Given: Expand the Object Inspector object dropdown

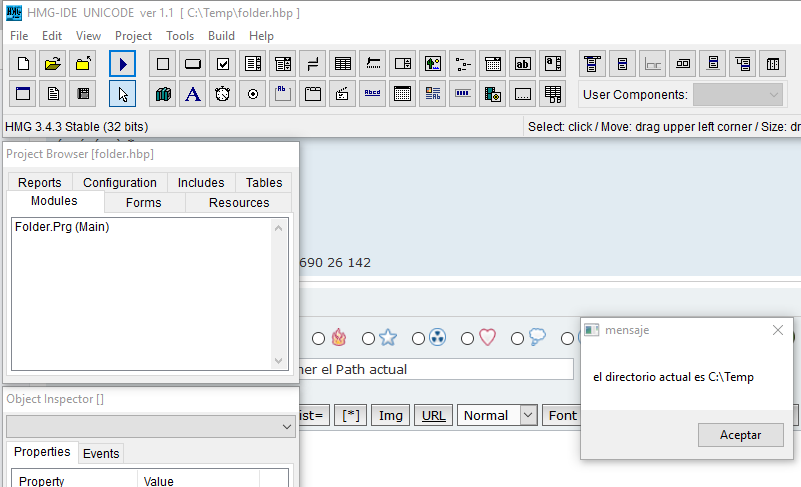Looking at the screenshot, I should coord(151,427).
